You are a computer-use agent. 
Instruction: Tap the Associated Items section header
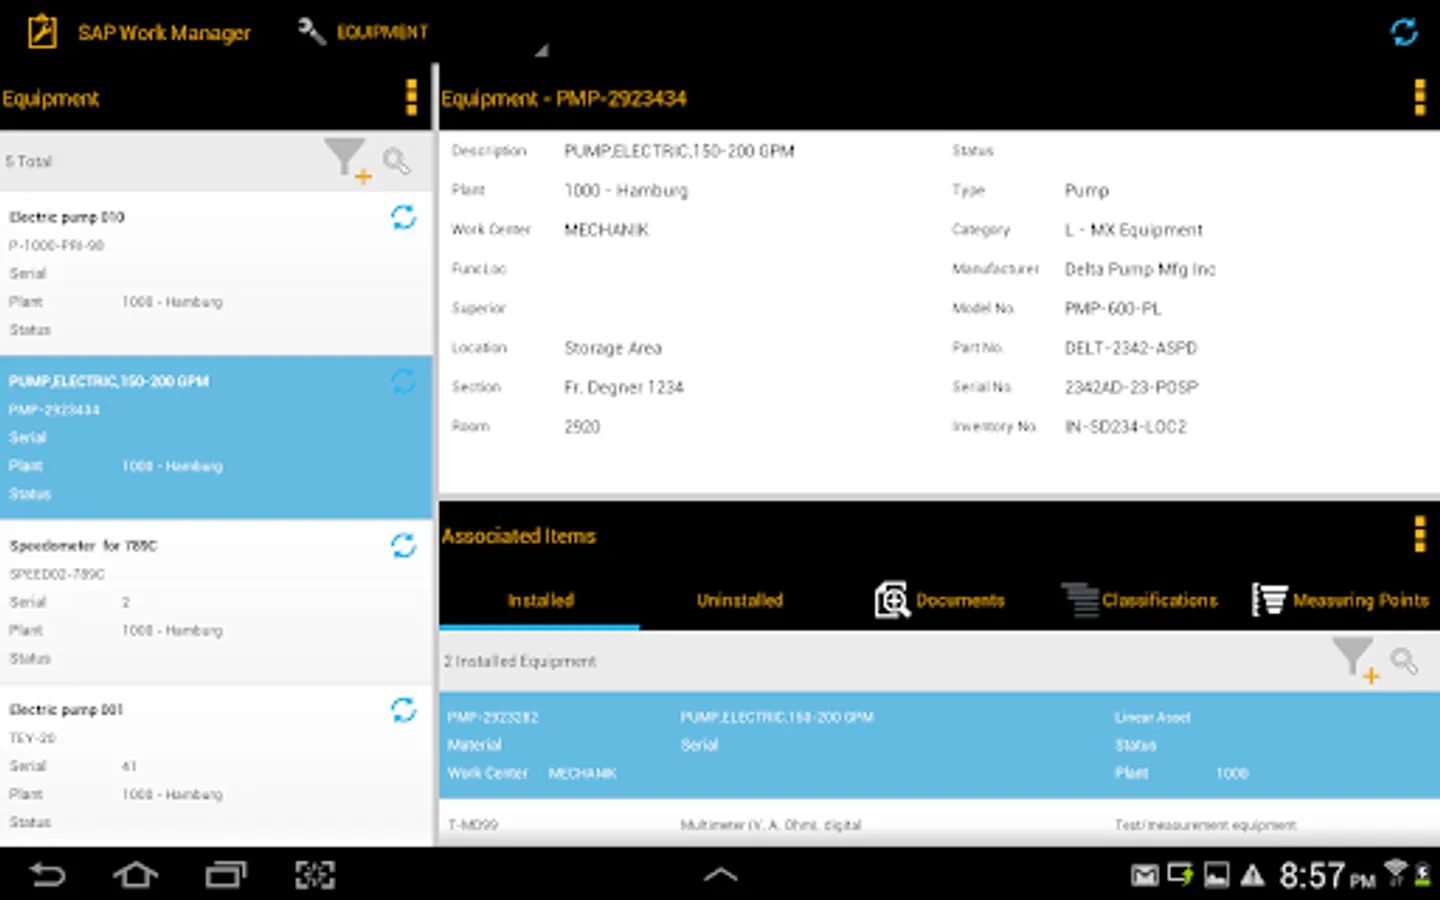[519, 536]
